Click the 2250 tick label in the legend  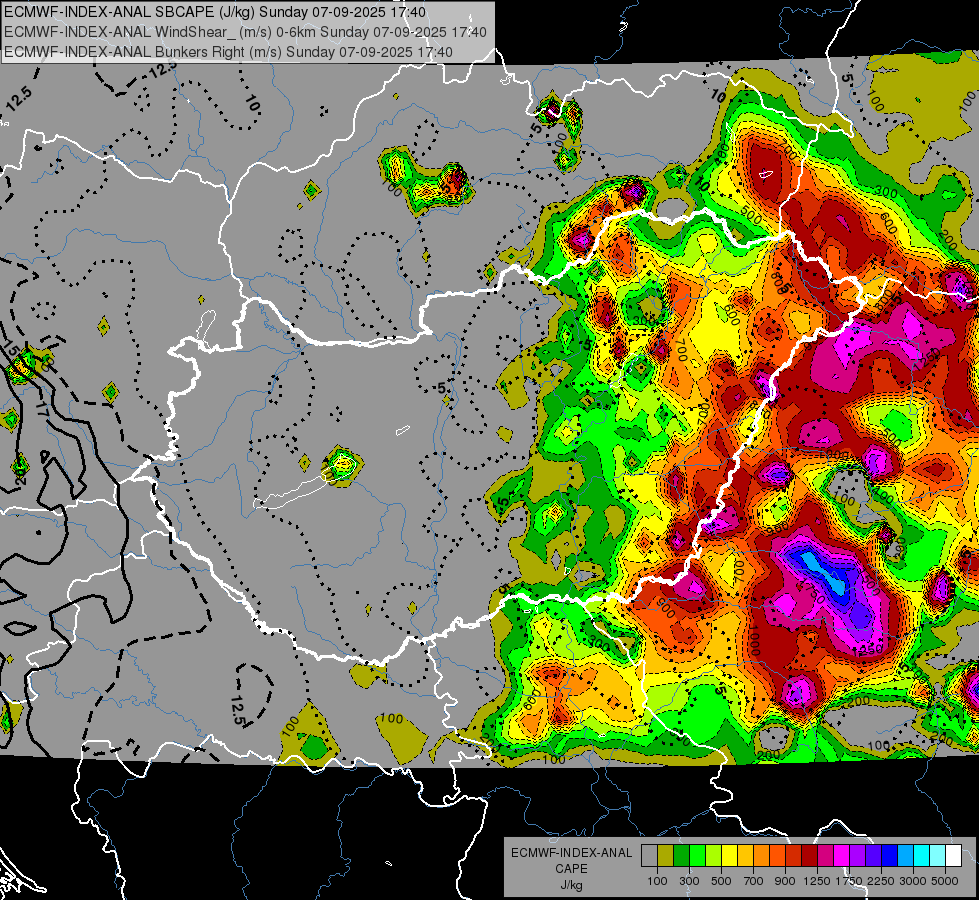point(882,881)
